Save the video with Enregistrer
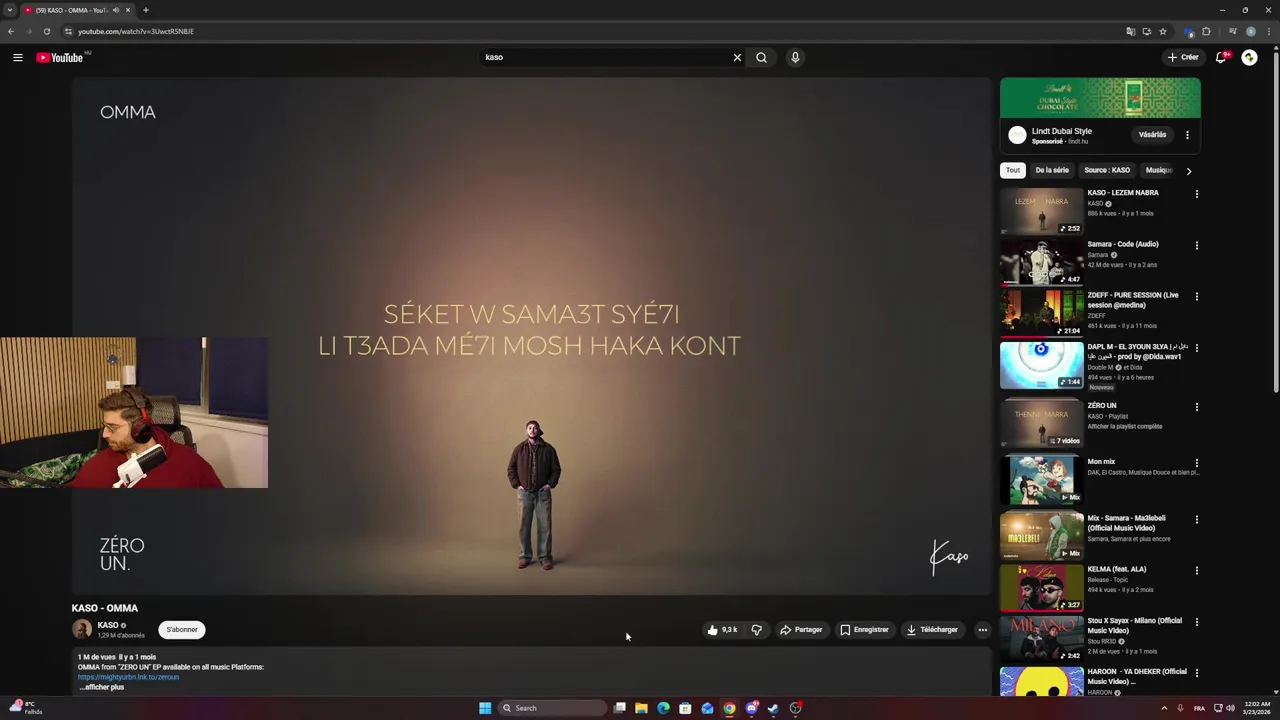This screenshot has height=720, width=1280. click(864, 630)
